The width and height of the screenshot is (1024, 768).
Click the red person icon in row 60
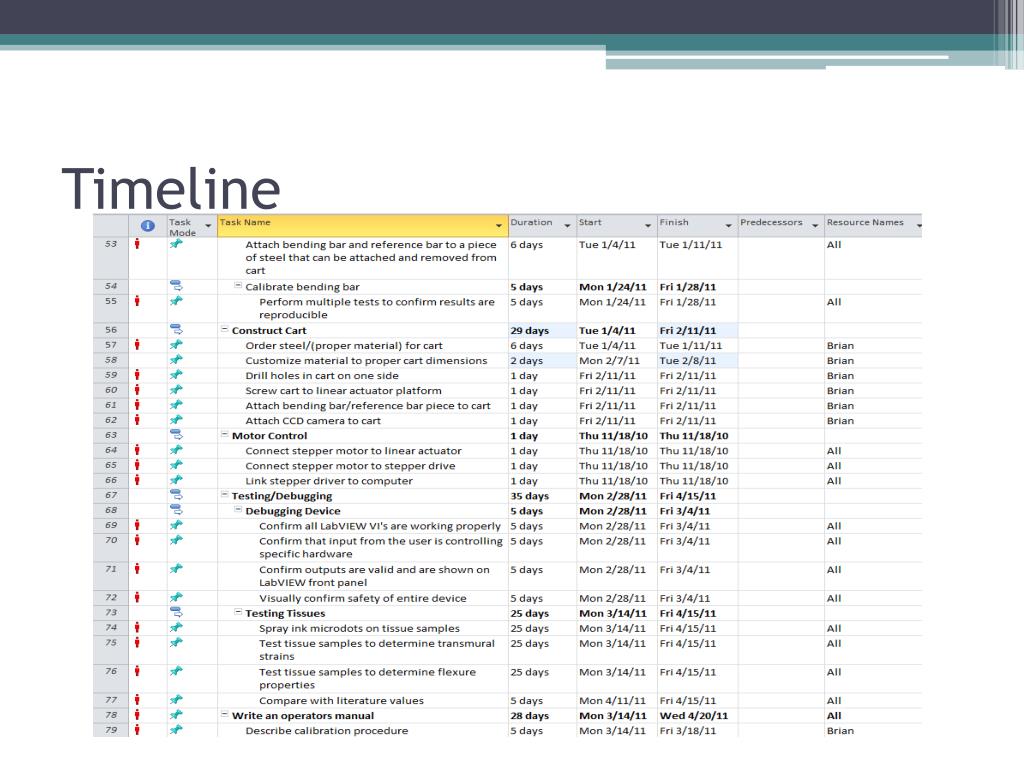tap(137, 389)
